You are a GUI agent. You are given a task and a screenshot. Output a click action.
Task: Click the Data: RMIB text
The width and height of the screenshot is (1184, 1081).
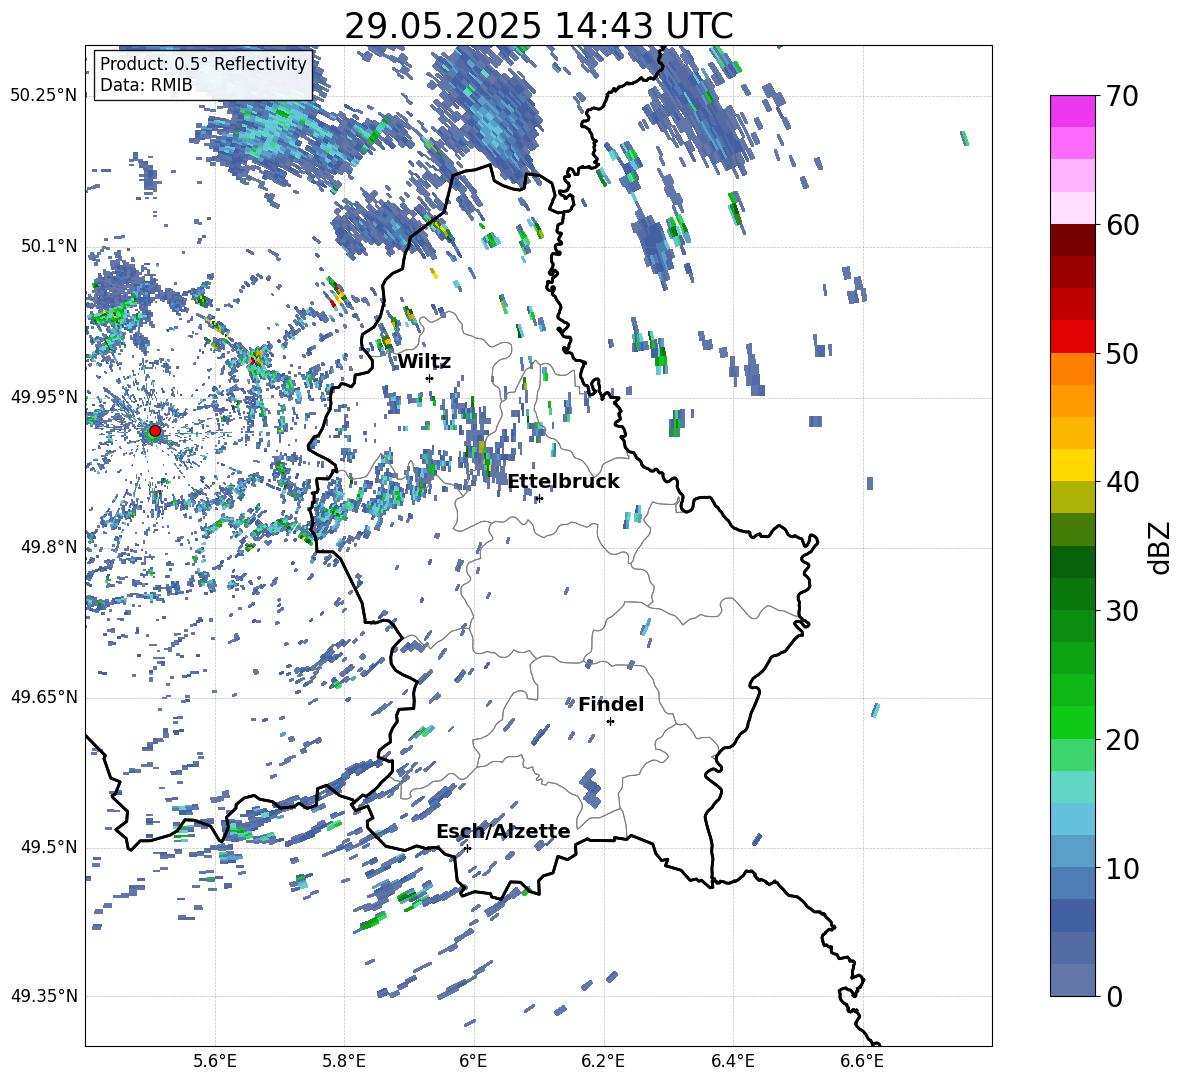pos(146,85)
